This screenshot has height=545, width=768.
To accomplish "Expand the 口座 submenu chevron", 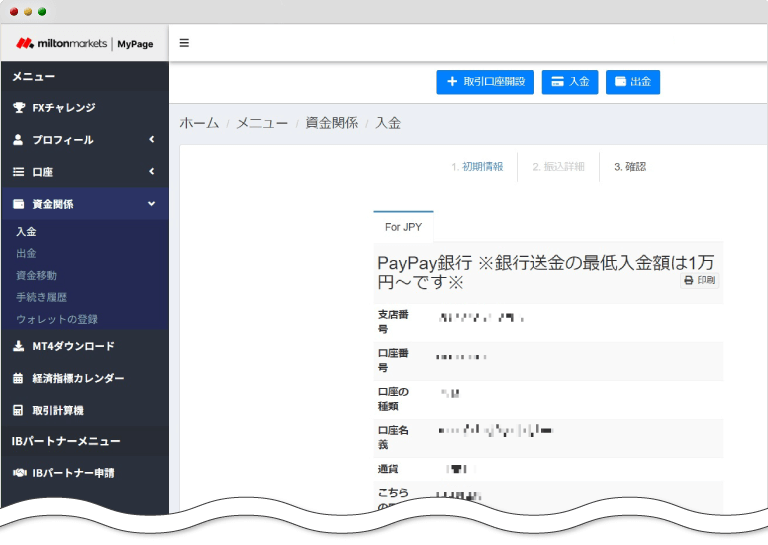I will click(152, 171).
